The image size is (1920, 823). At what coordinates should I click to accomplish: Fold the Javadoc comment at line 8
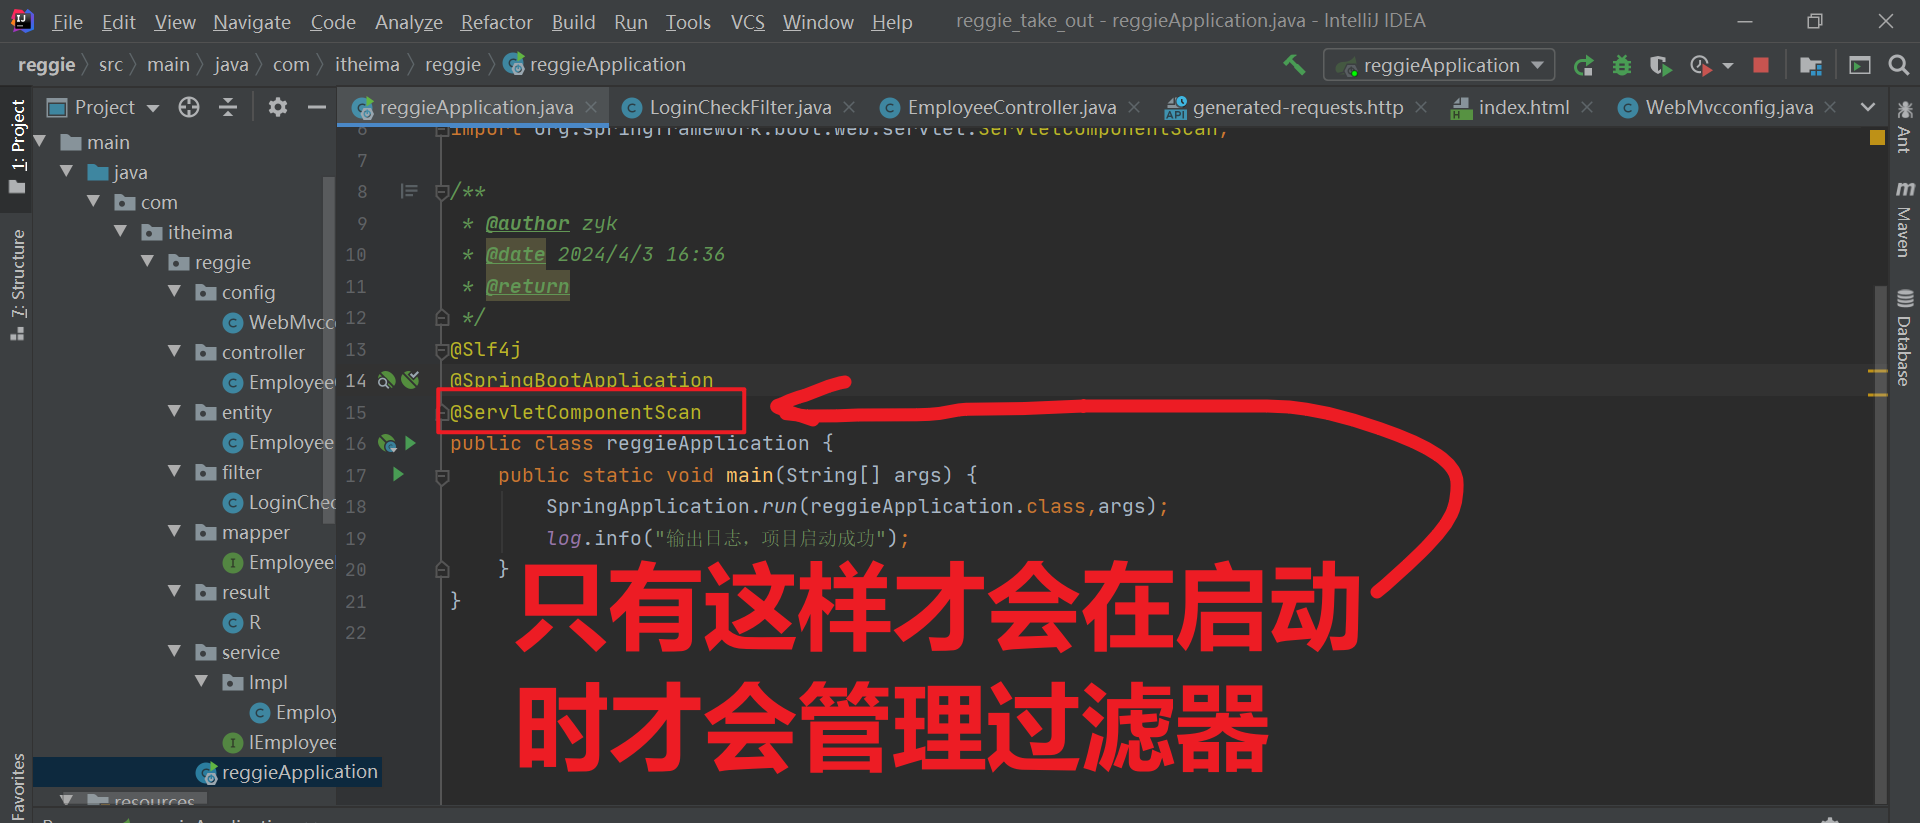pyautogui.click(x=442, y=192)
